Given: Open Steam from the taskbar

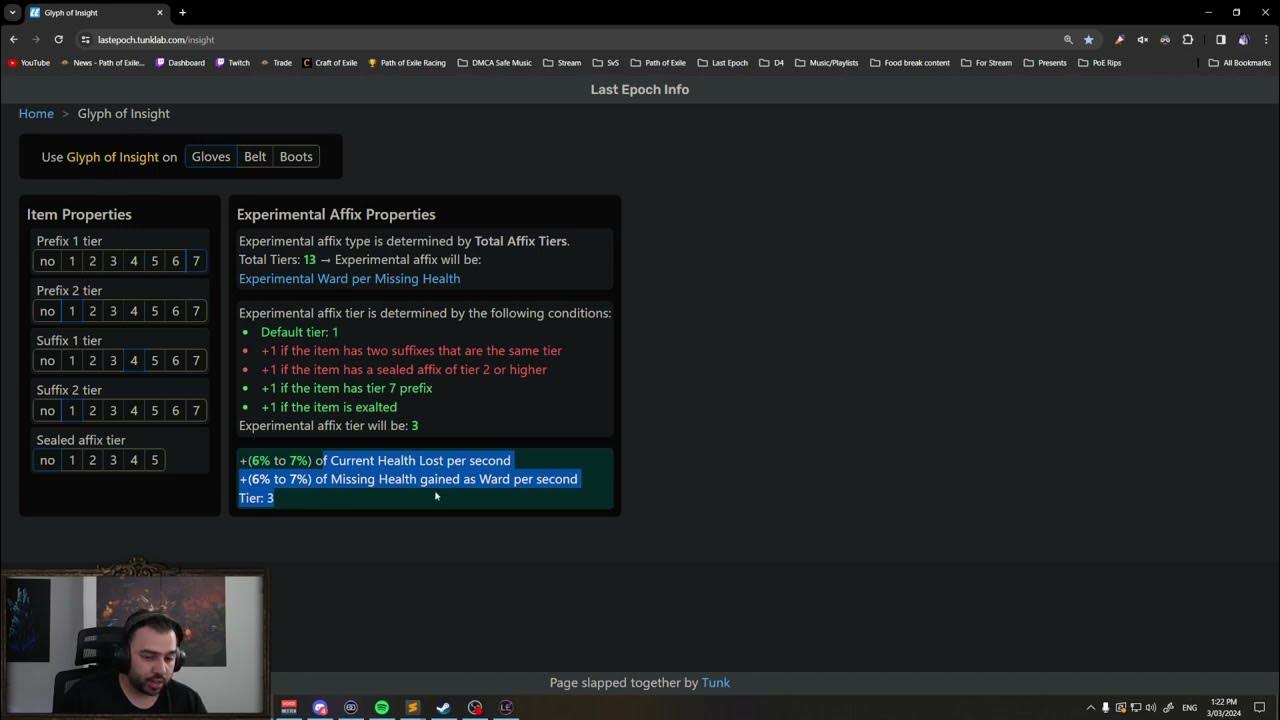Looking at the screenshot, I should pyautogui.click(x=443, y=707).
